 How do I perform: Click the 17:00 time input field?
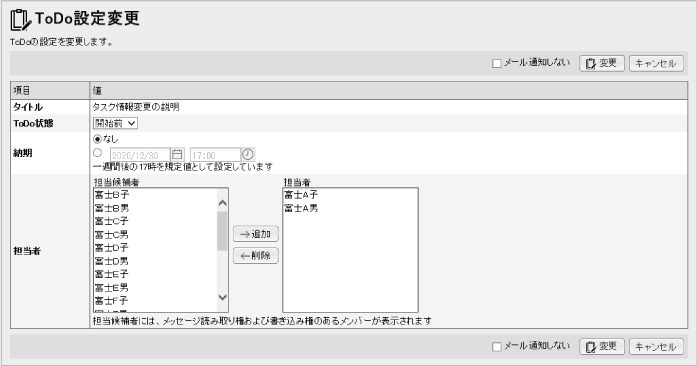tap(216, 155)
